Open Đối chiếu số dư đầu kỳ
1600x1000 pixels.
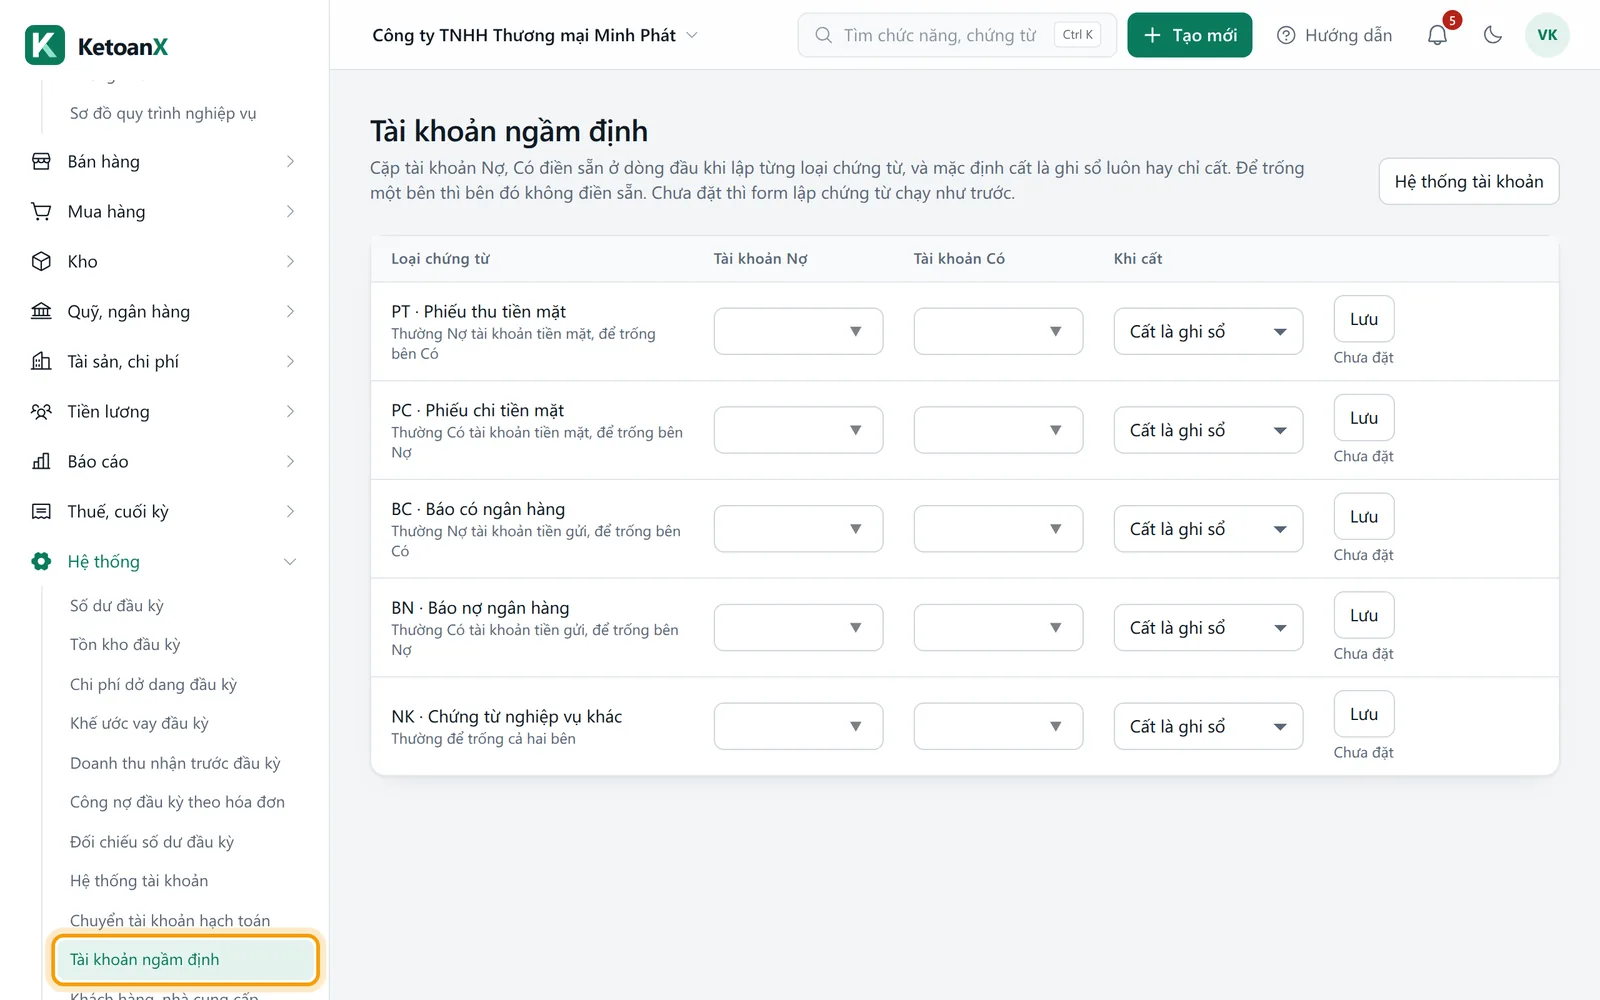(152, 841)
